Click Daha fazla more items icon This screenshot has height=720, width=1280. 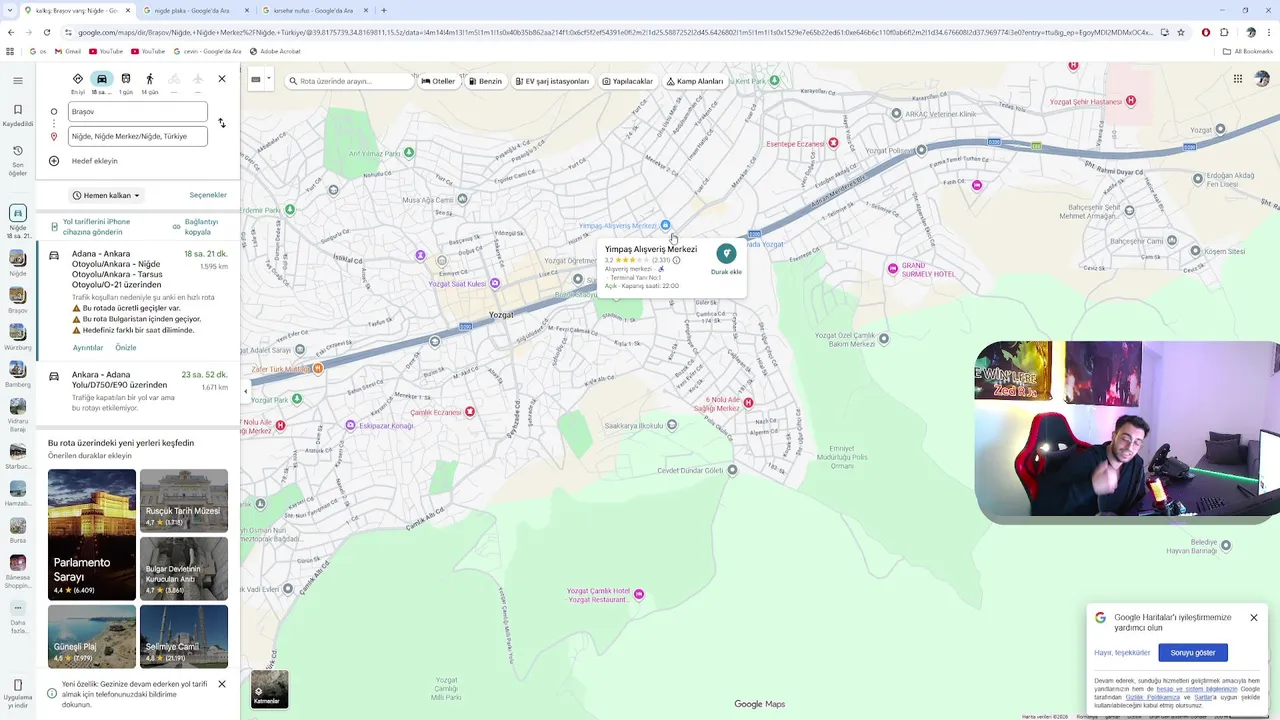click(17, 620)
